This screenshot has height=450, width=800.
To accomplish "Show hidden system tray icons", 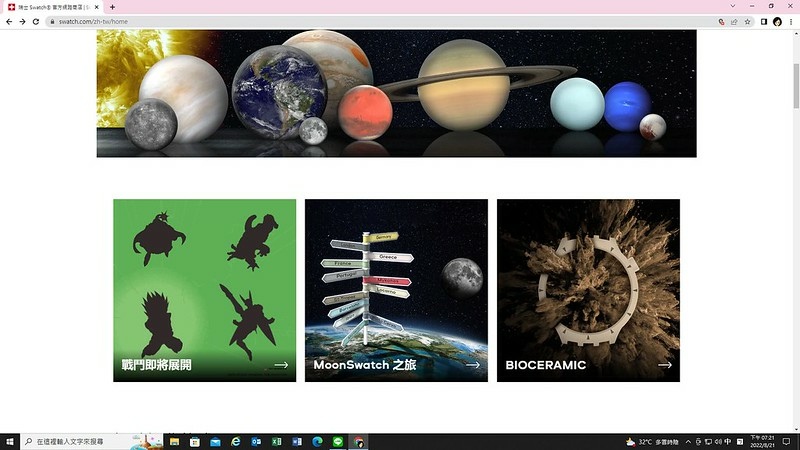I will click(688, 442).
